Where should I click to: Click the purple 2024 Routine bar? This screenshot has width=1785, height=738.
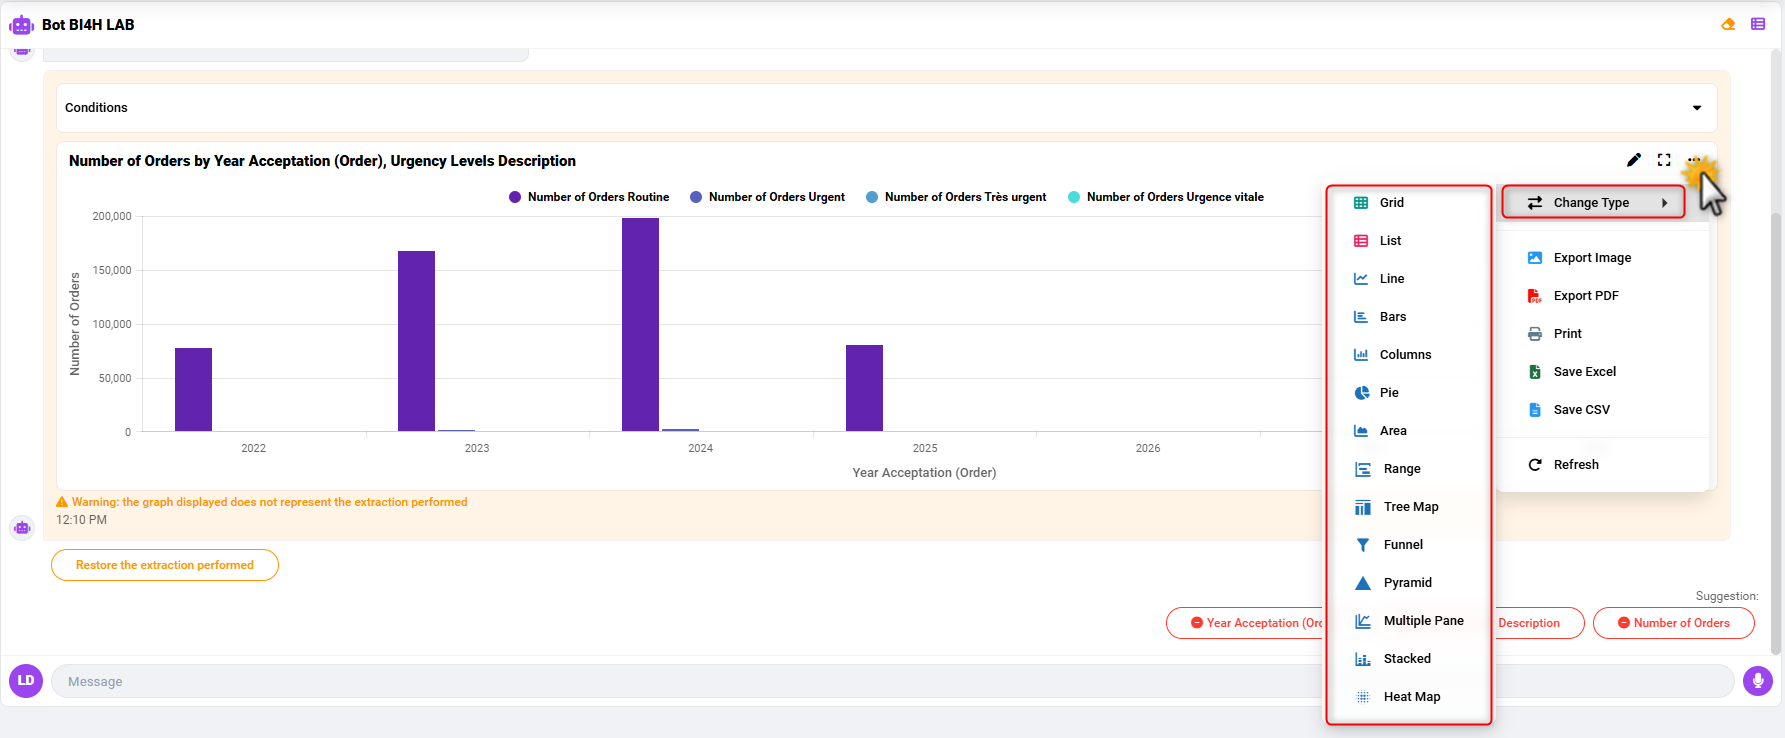[x=640, y=325]
